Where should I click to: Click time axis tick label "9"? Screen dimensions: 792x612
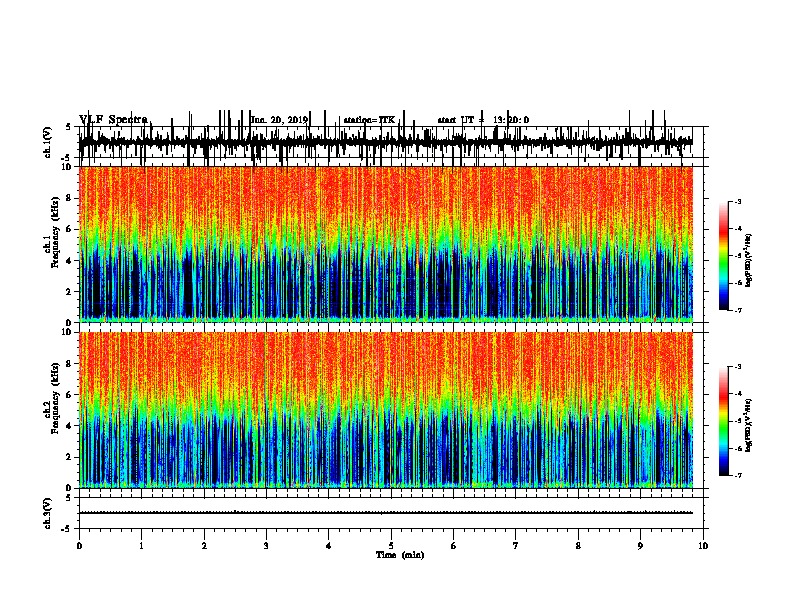click(640, 545)
